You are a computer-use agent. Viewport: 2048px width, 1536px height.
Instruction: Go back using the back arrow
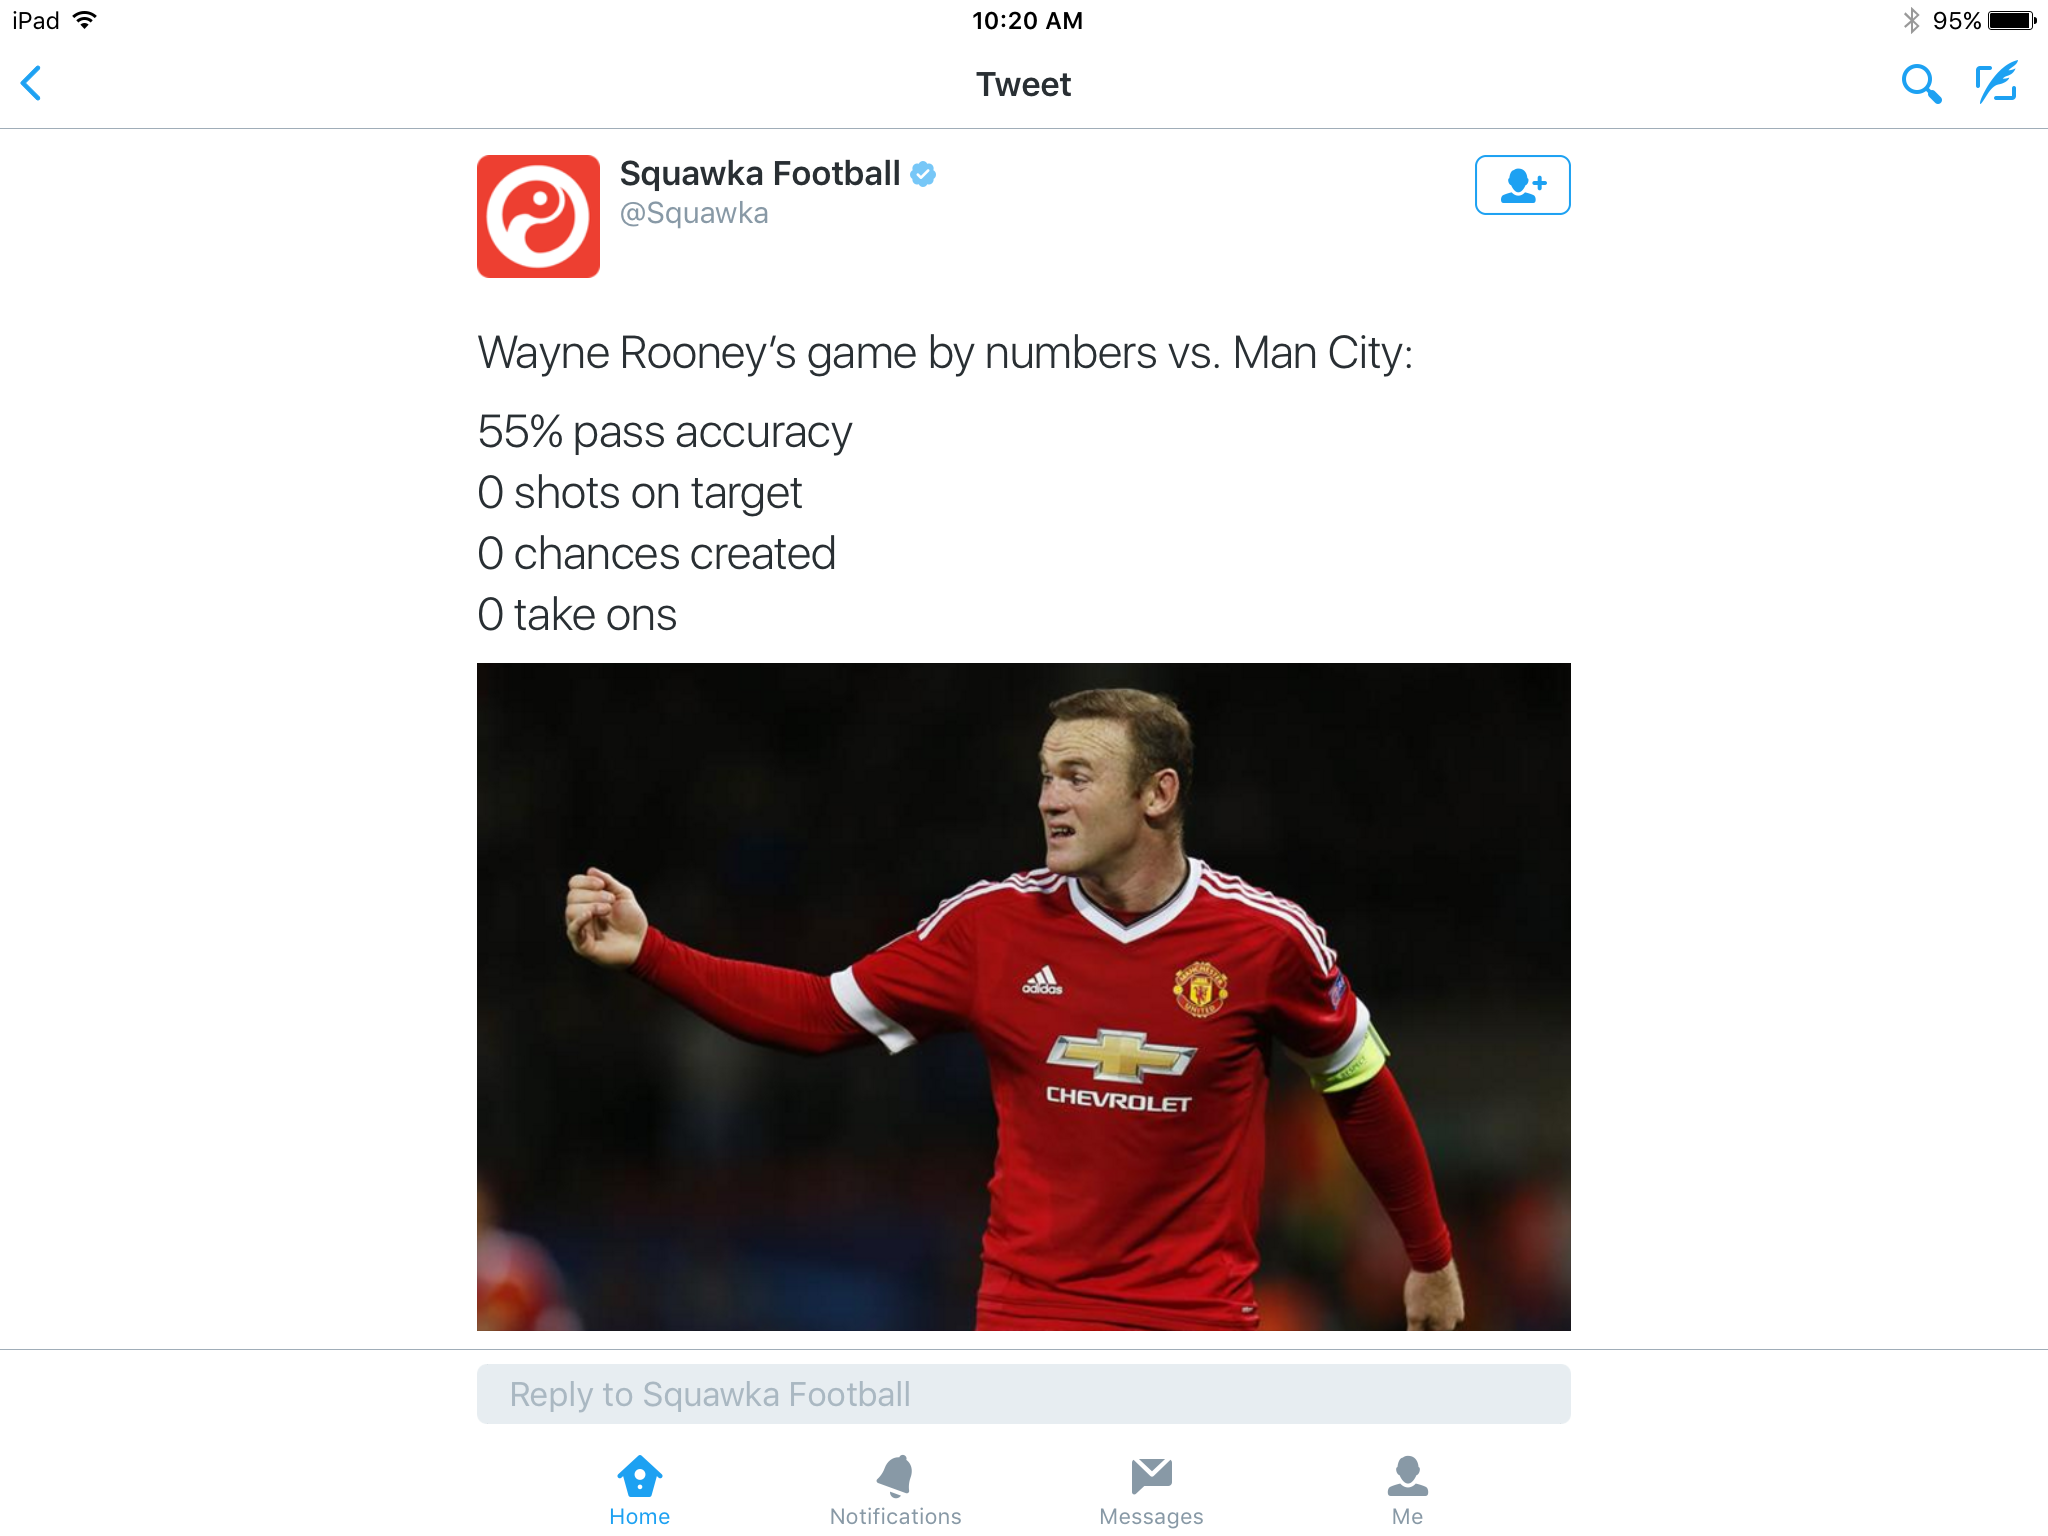click(31, 83)
